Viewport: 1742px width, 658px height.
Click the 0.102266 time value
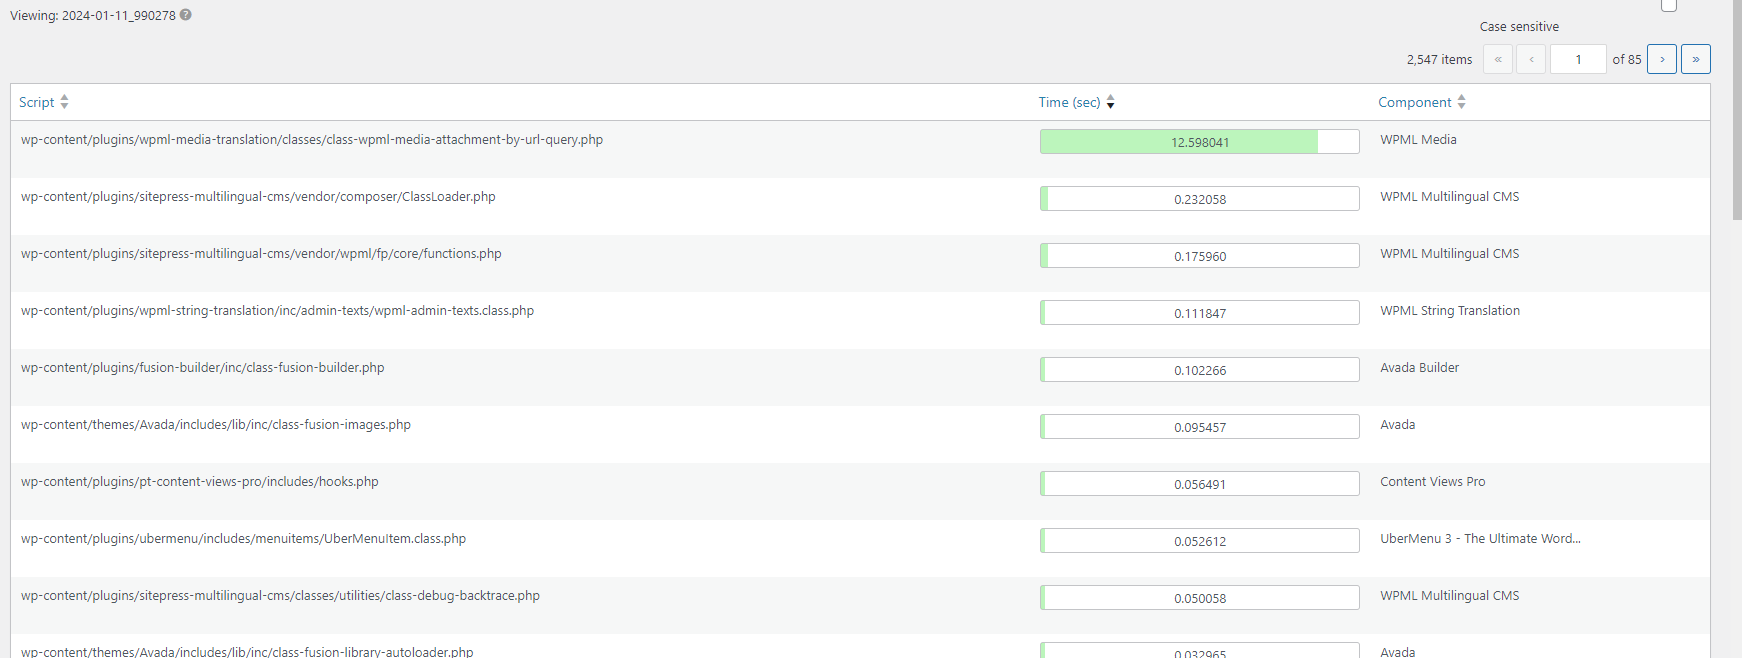tap(1200, 370)
